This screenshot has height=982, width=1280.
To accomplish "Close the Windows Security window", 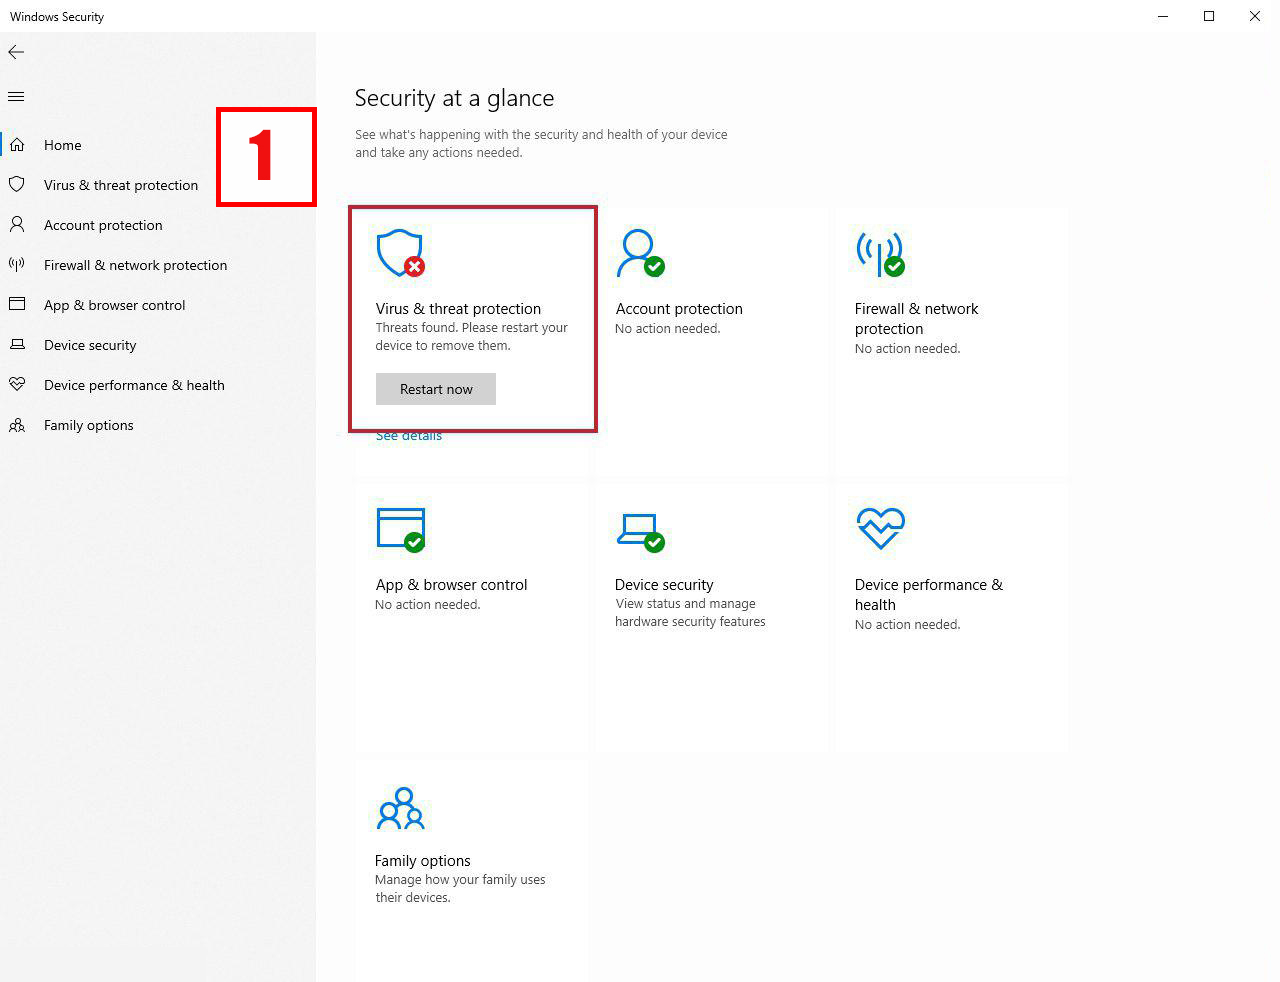I will [1255, 17].
